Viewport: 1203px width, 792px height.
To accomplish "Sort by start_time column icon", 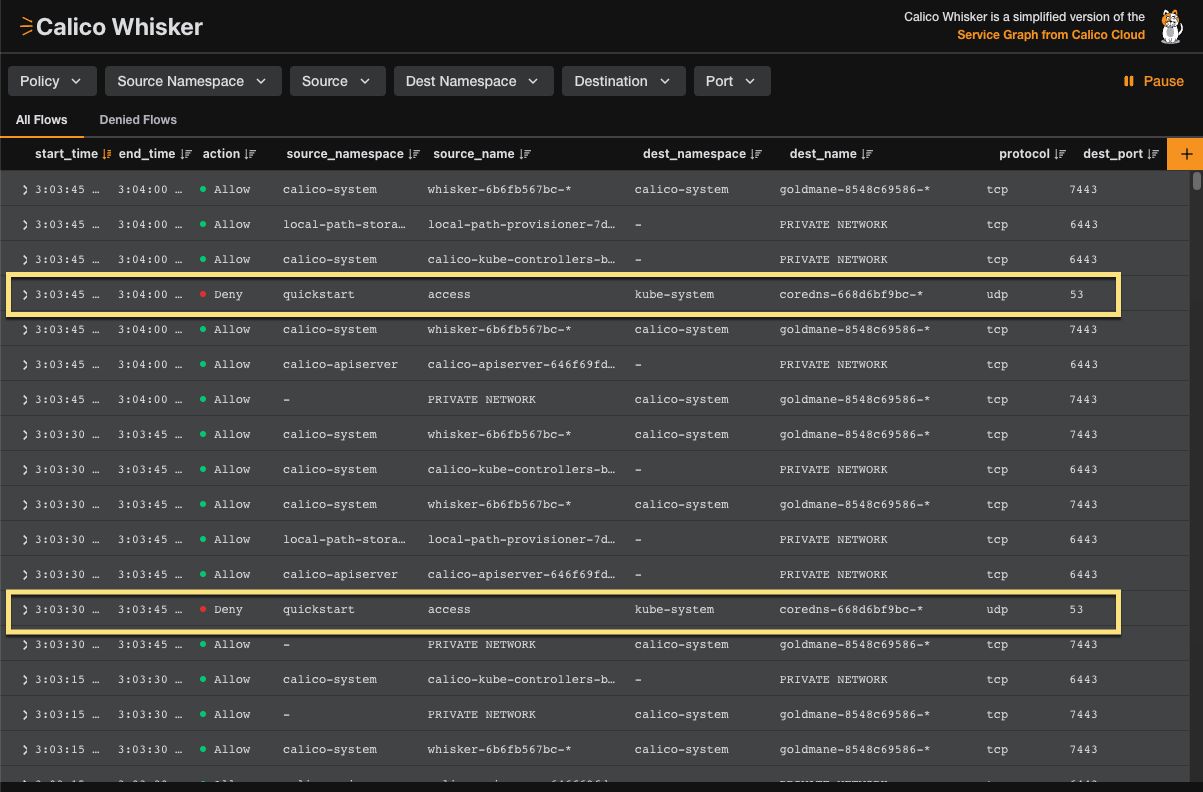I will coord(107,154).
